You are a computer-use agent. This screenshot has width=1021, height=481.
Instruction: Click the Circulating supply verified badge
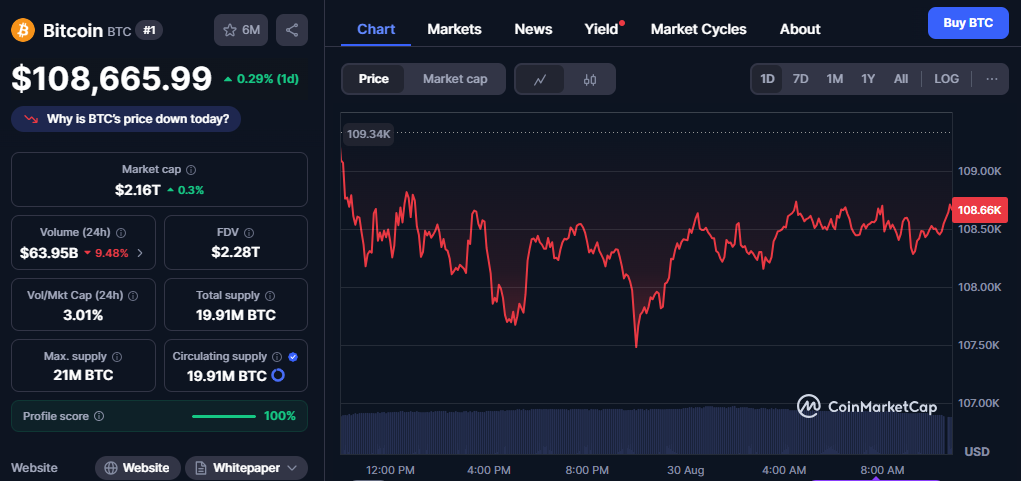292,356
